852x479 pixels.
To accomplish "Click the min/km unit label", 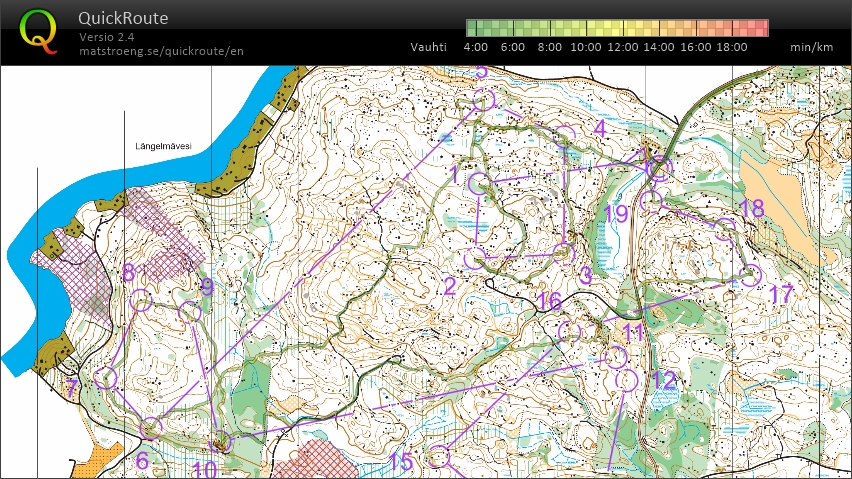I will pyautogui.click(x=811, y=47).
